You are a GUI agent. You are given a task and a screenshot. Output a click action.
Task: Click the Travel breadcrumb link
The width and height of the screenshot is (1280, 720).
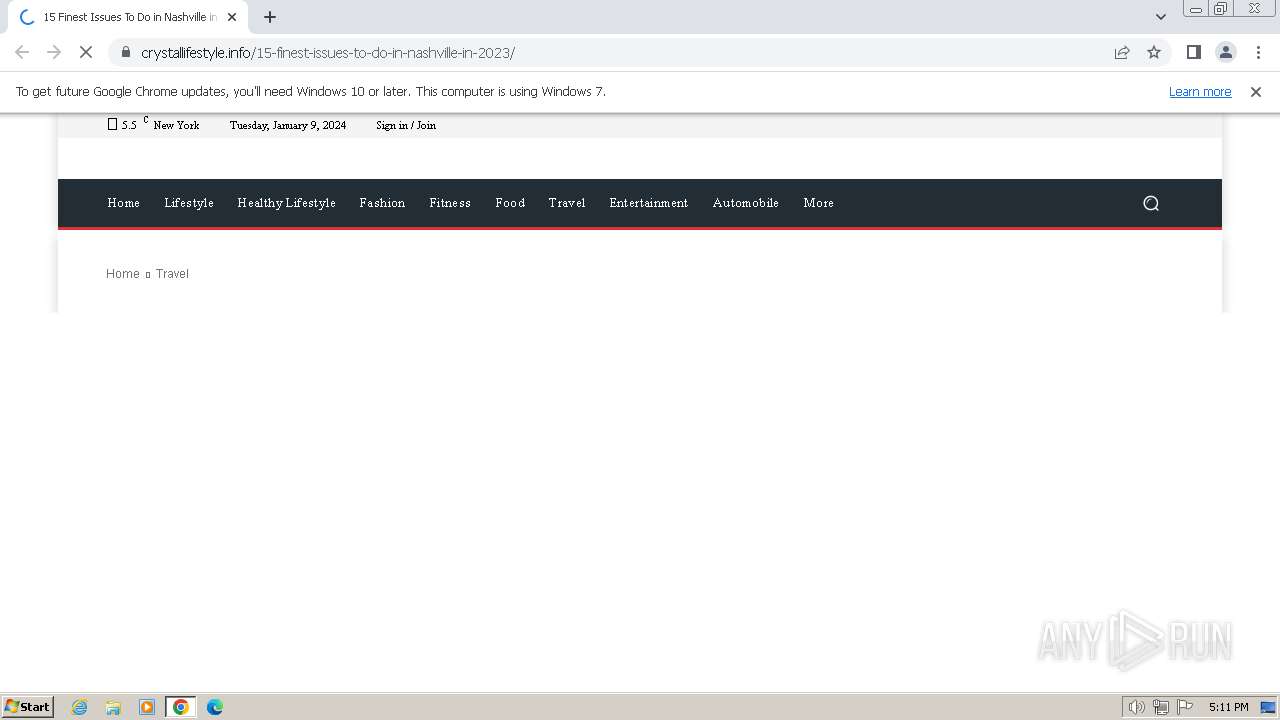[x=172, y=274]
